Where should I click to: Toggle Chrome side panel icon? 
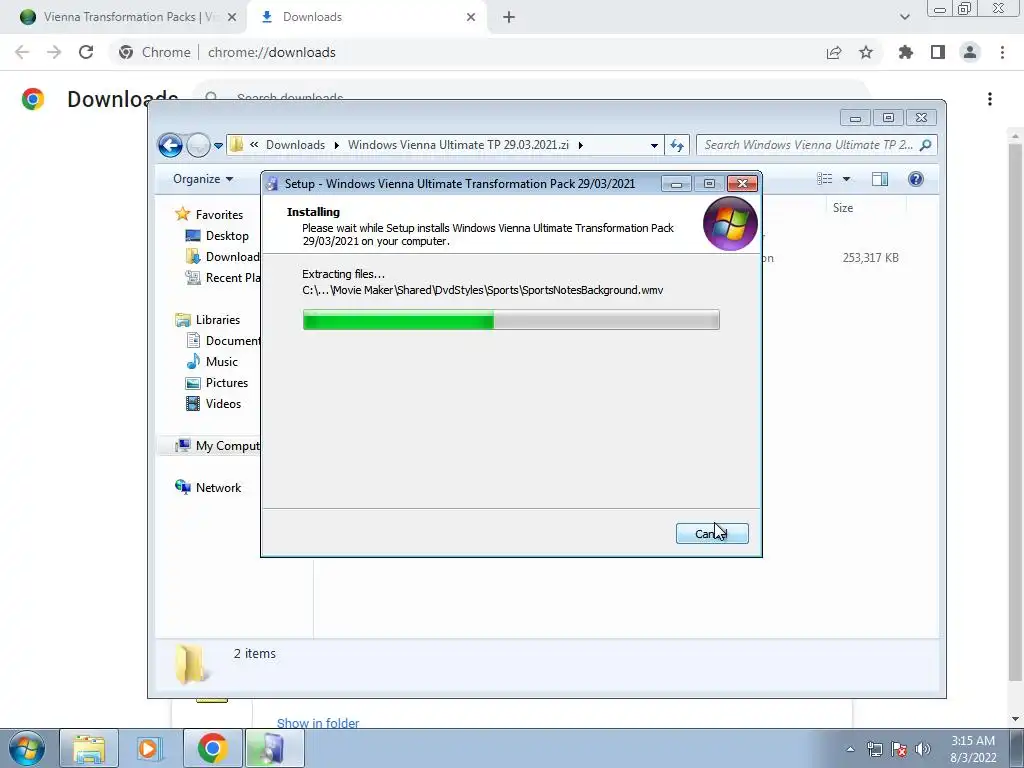point(938,52)
